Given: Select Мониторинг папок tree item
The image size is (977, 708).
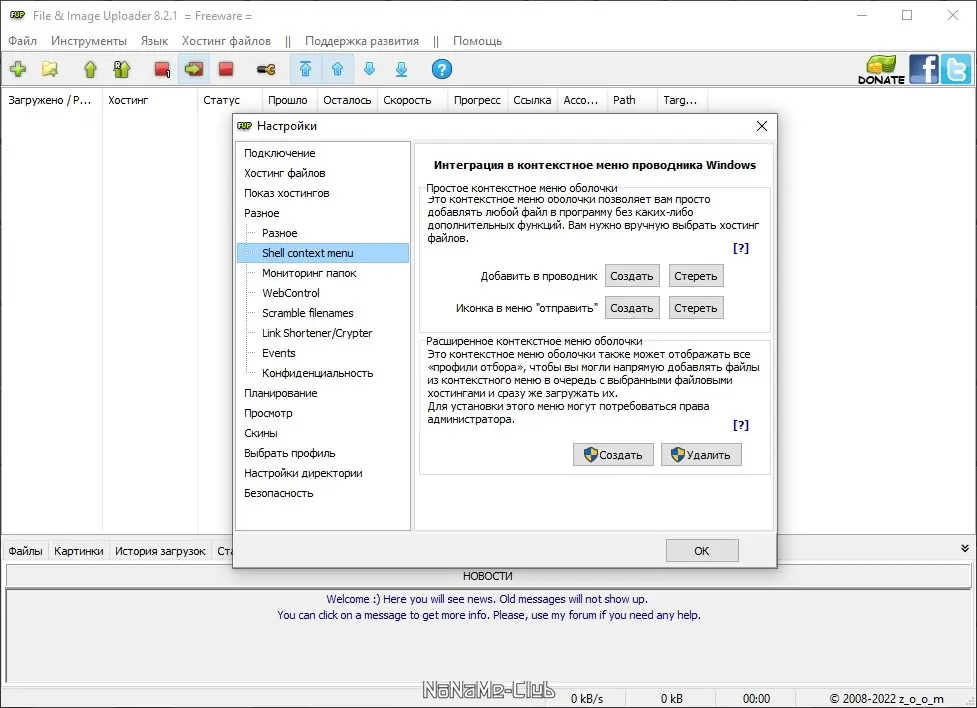Looking at the screenshot, I should click(309, 273).
